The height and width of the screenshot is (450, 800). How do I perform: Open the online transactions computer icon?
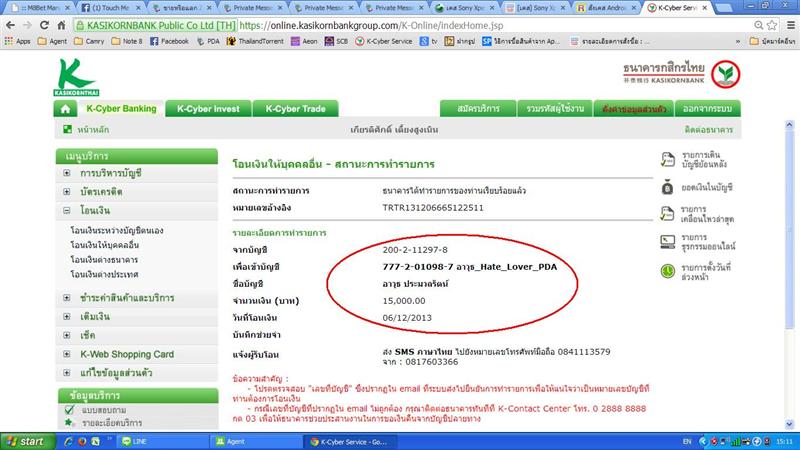pyautogui.click(x=667, y=241)
